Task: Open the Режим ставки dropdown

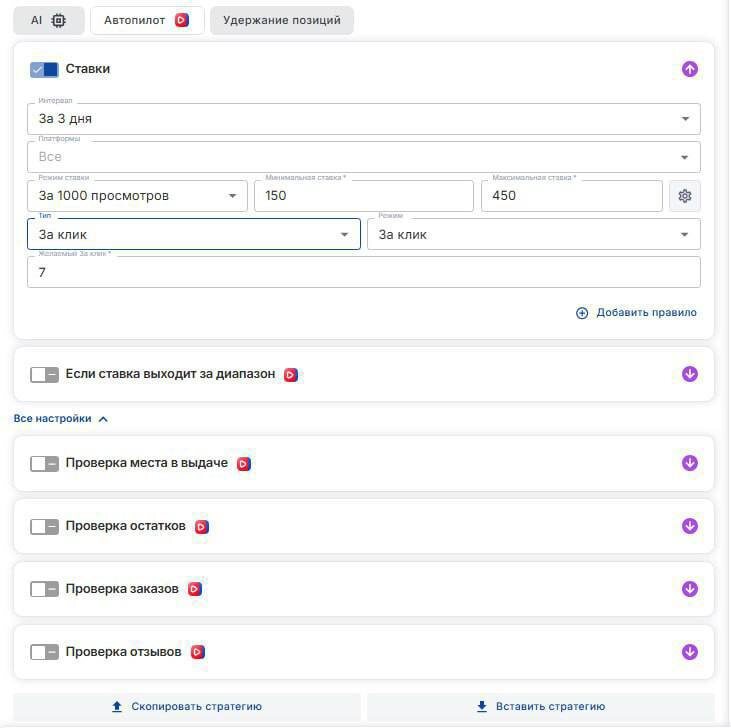Action: [137, 196]
